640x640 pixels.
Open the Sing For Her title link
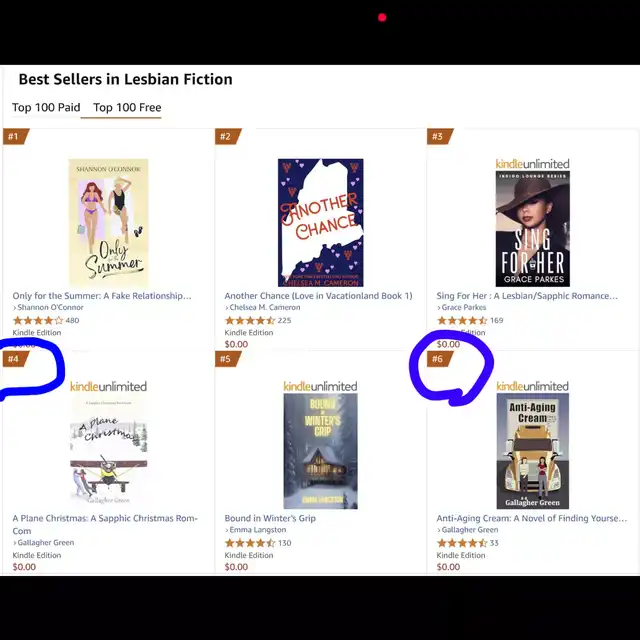527,296
